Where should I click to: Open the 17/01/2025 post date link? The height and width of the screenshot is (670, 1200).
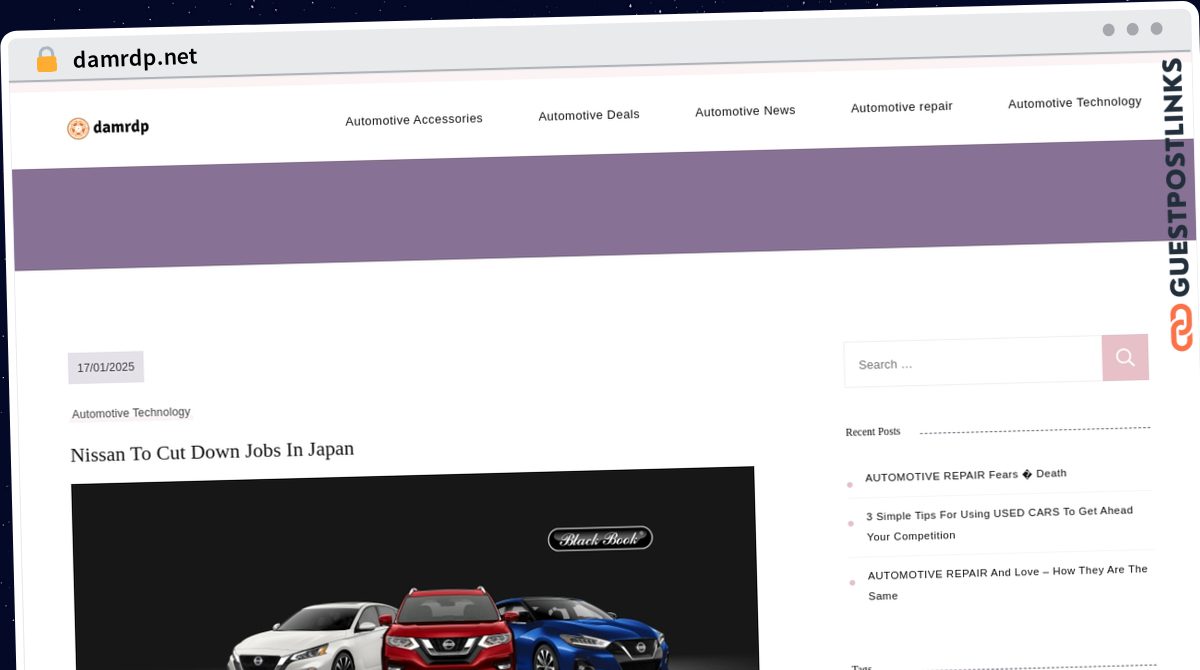(x=106, y=367)
